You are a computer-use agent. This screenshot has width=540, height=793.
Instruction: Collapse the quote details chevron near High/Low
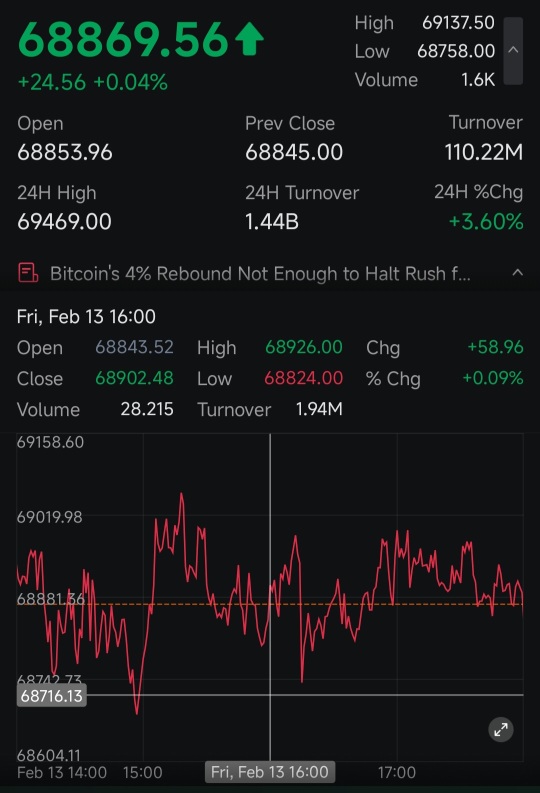(513, 51)
